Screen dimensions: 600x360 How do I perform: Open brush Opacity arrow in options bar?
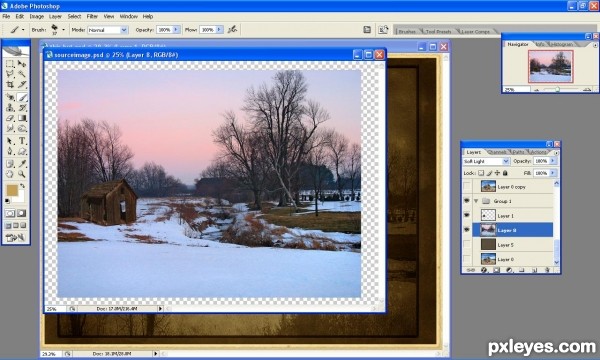[176, 29]
